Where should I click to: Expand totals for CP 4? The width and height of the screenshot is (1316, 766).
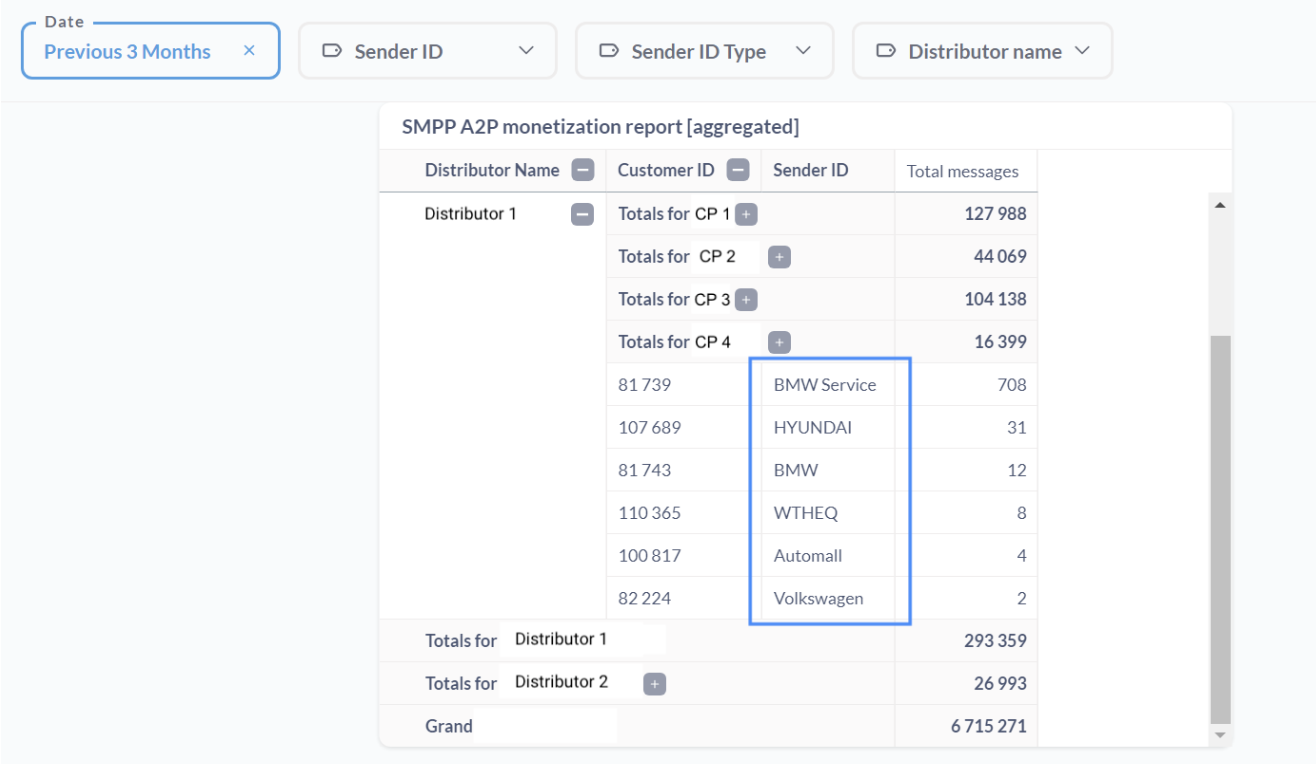click(x=779, y=342)
